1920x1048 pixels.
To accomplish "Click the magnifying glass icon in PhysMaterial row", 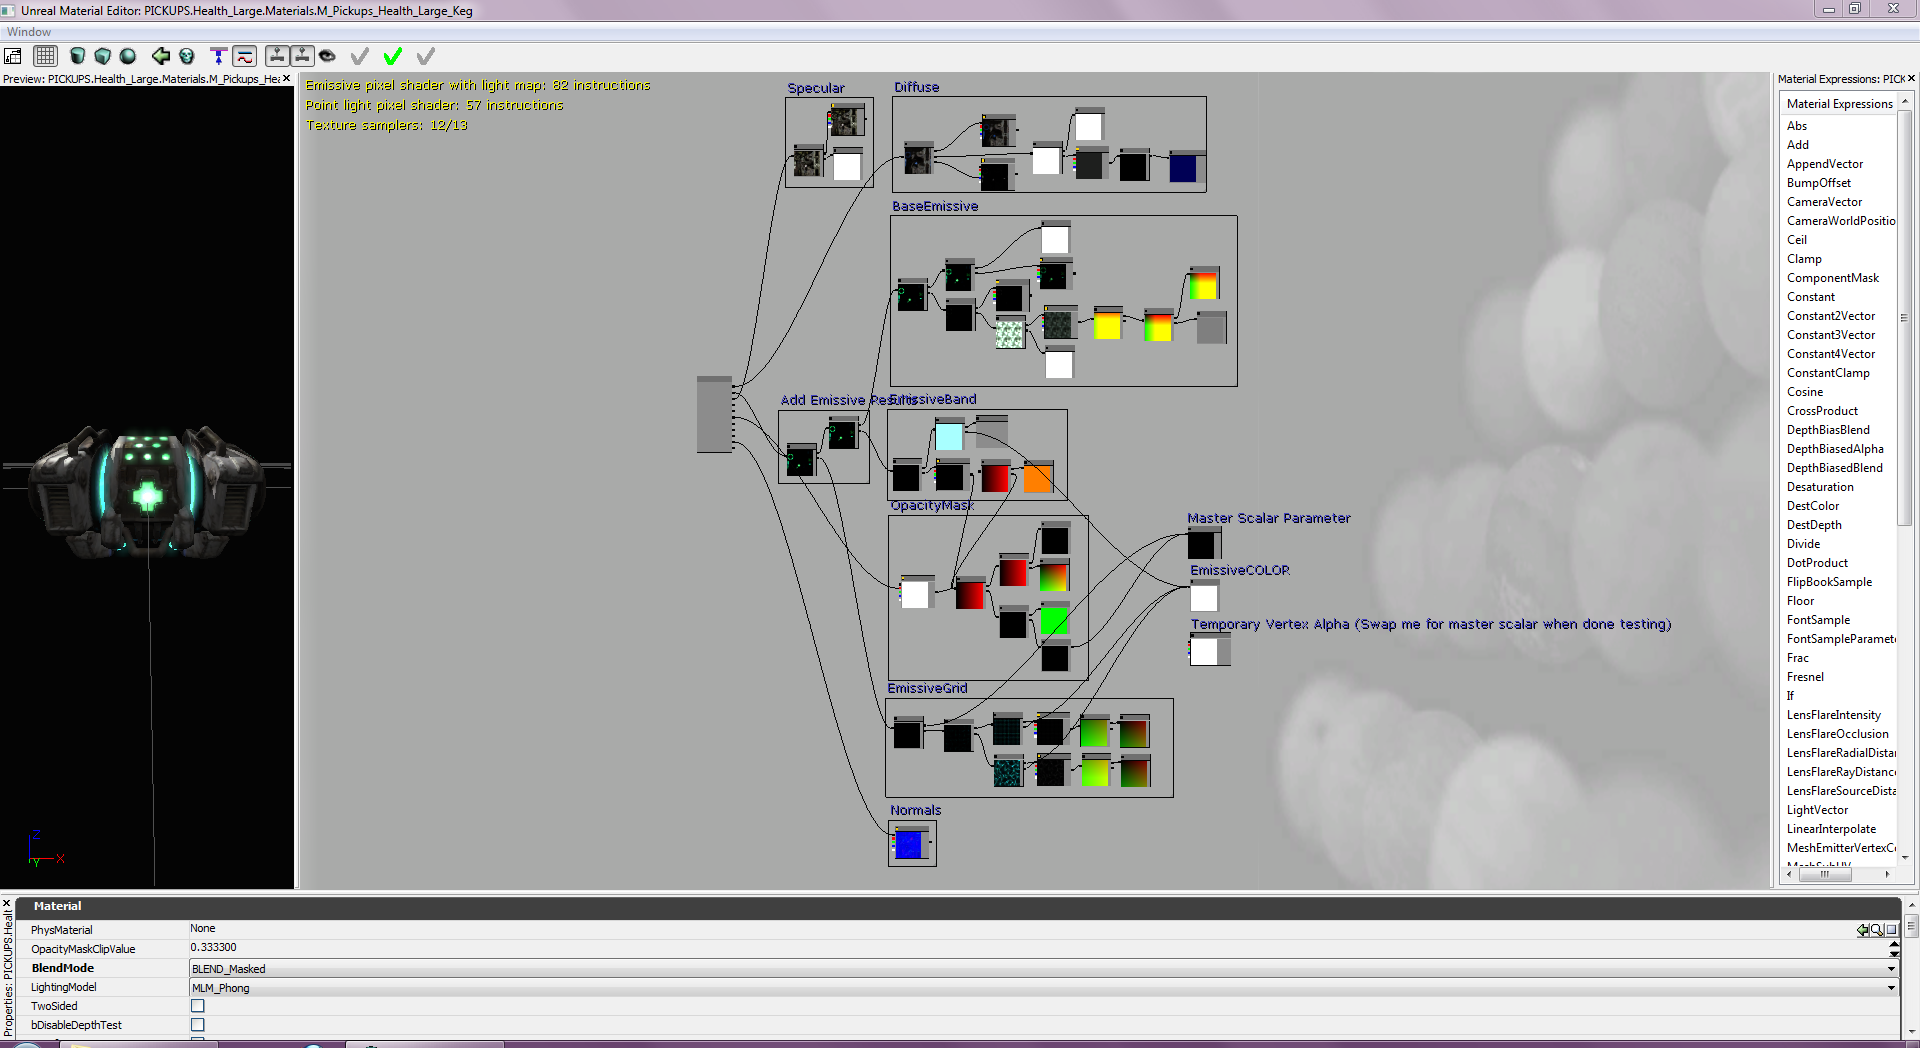I will click(1876, 930).
